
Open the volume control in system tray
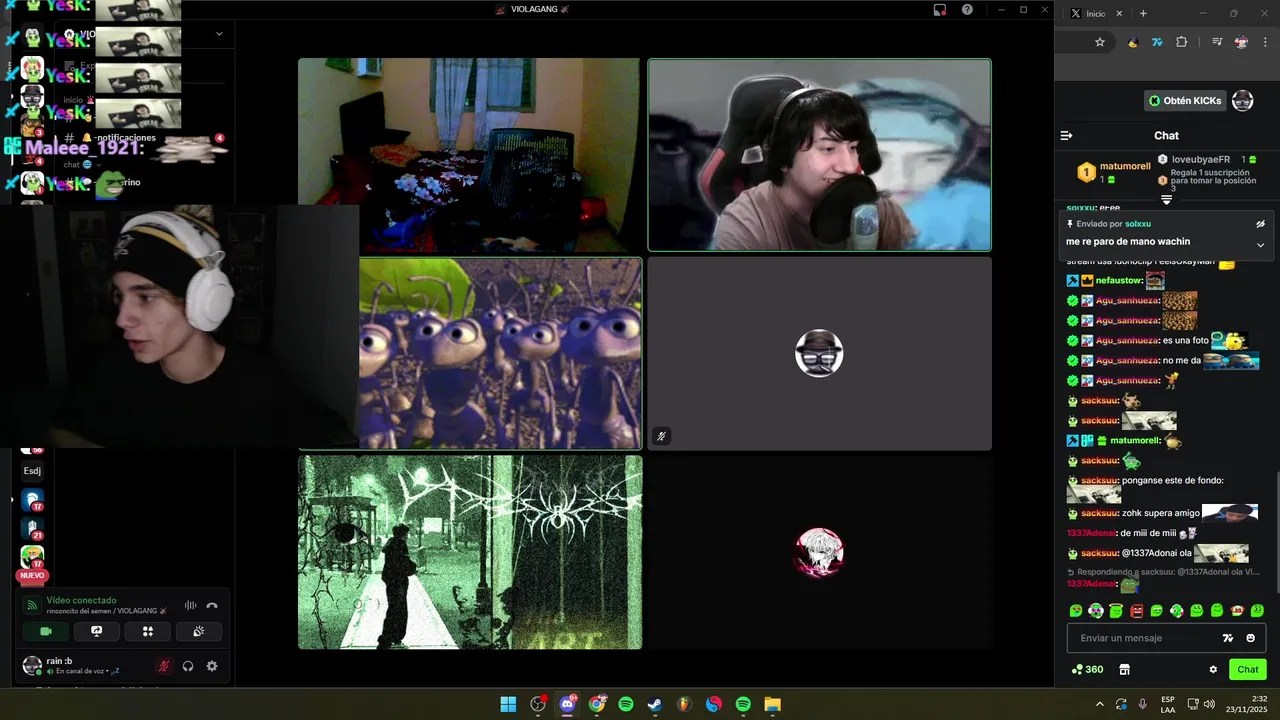point(1209,704)
